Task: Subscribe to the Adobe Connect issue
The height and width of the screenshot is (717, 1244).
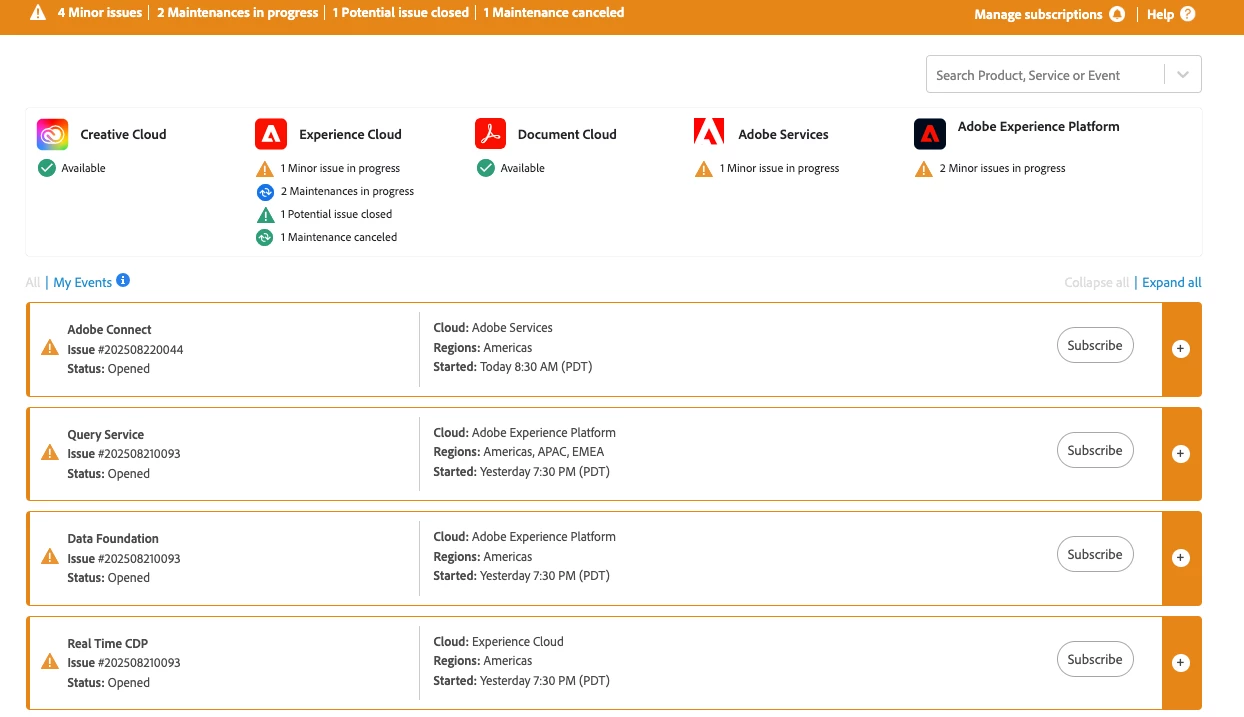Action: tap(1095, 345)
